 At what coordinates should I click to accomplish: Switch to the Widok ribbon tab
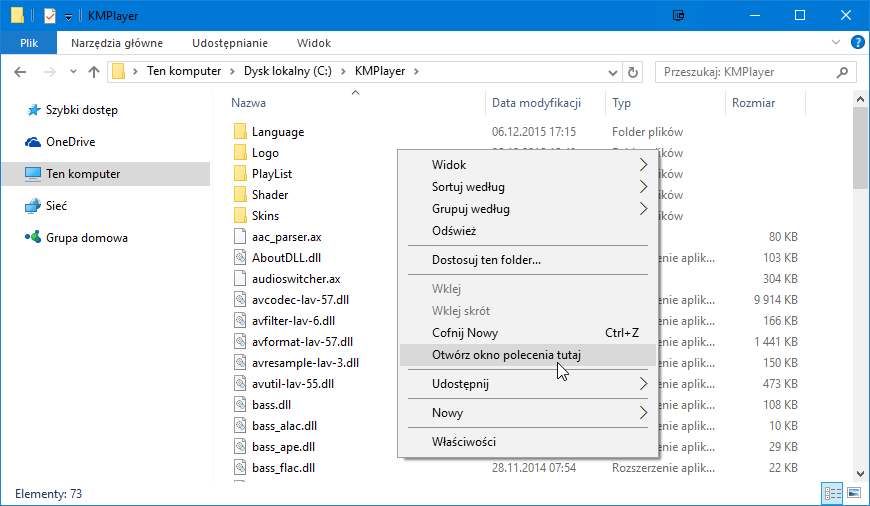[313, 43]
